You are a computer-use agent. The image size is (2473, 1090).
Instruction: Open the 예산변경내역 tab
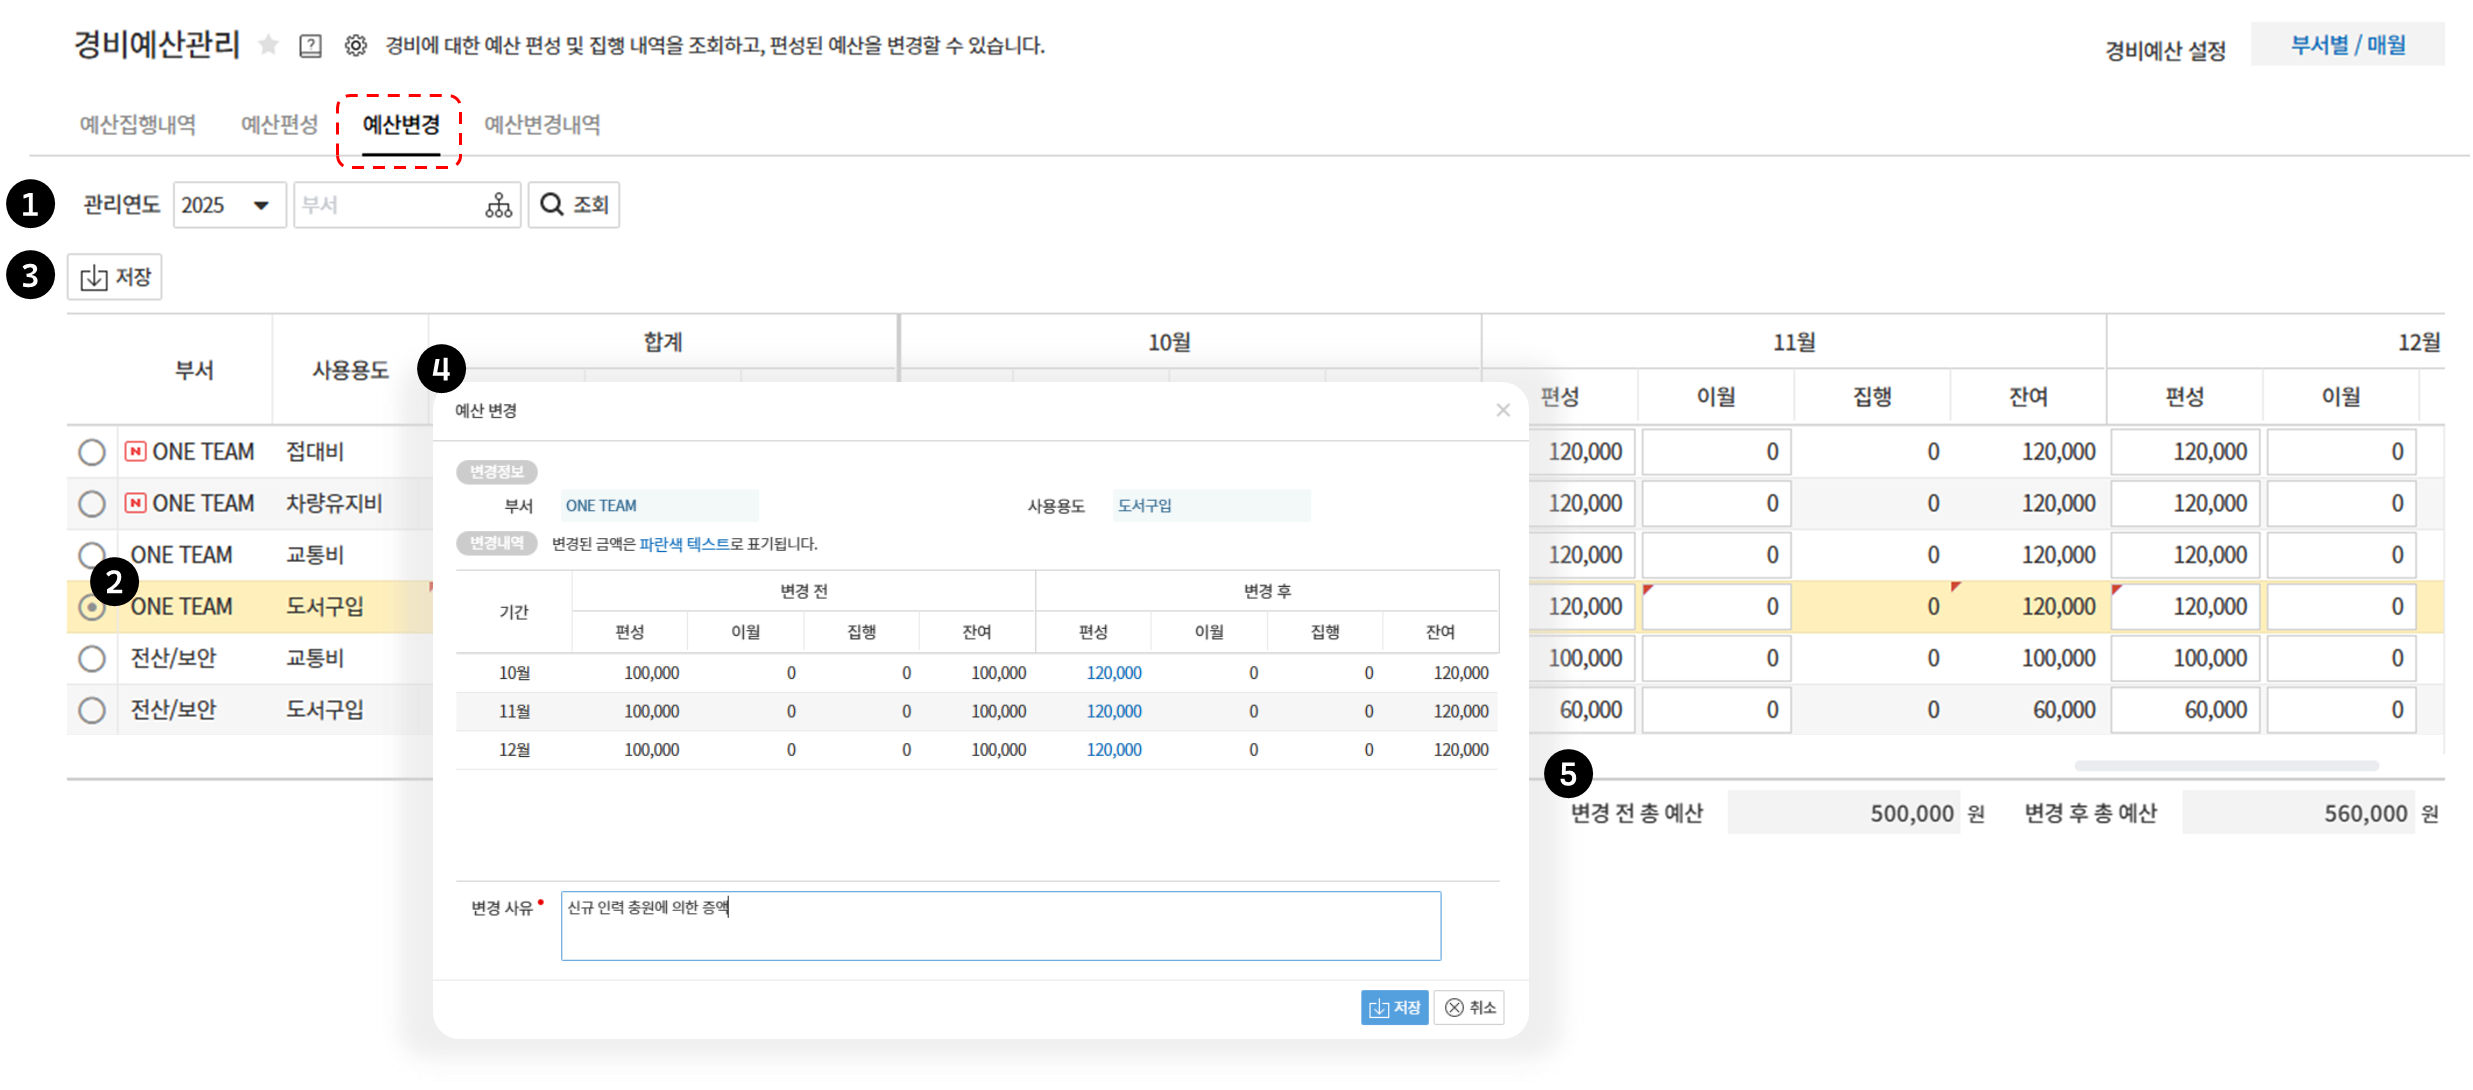pyautogui.click(x=542, y=125)
